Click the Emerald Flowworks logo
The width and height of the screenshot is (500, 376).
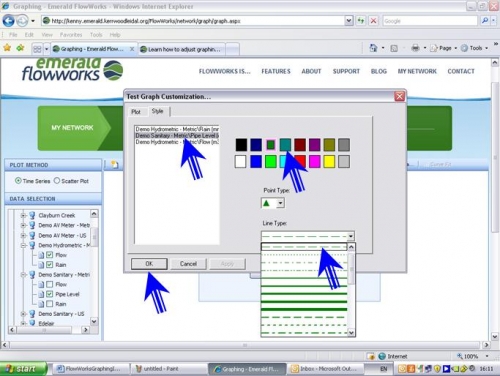point(73,70)
